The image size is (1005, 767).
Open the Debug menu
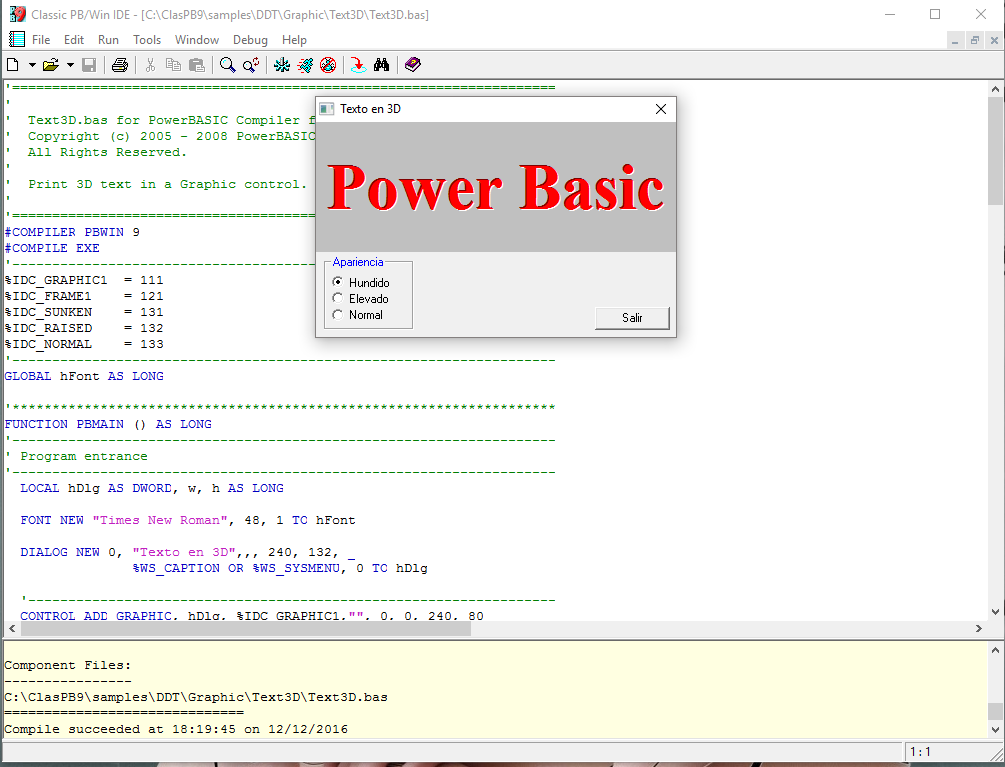click(250, 40)
